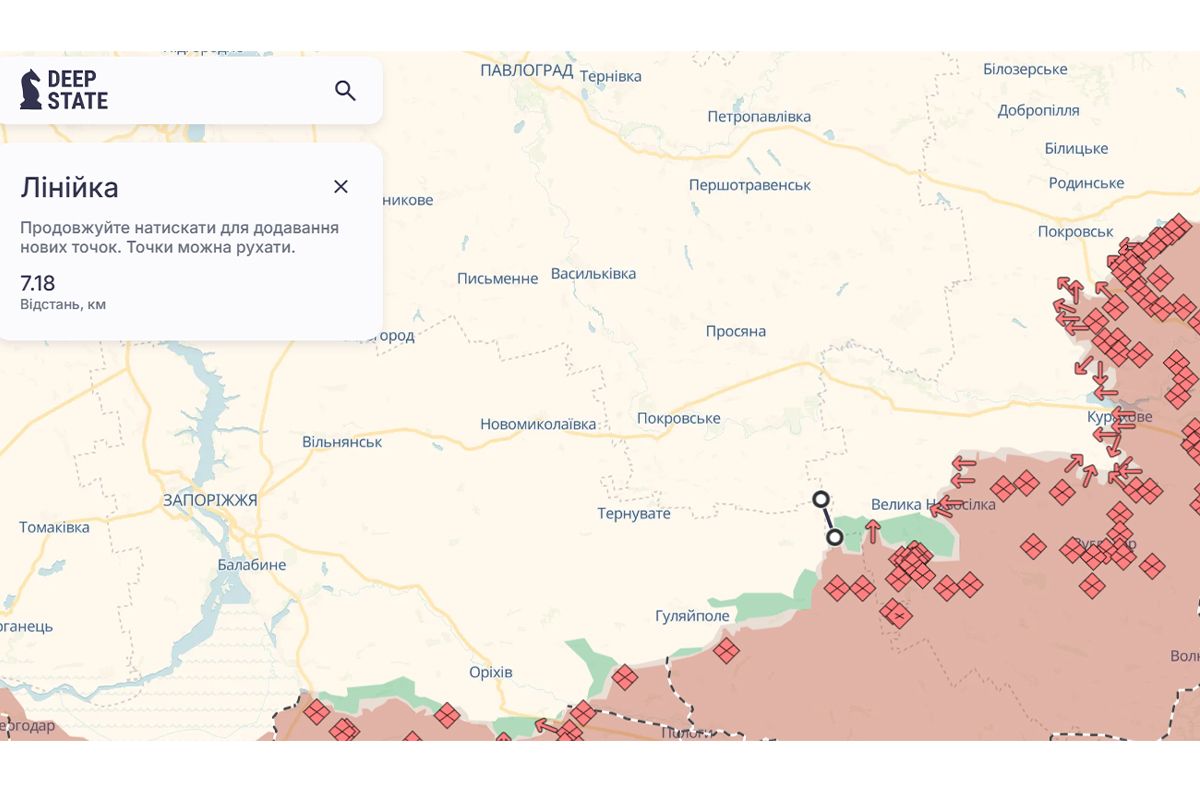Click the DeepState logo
This screenshot has width=1200, height=800.
click(64, 90)
